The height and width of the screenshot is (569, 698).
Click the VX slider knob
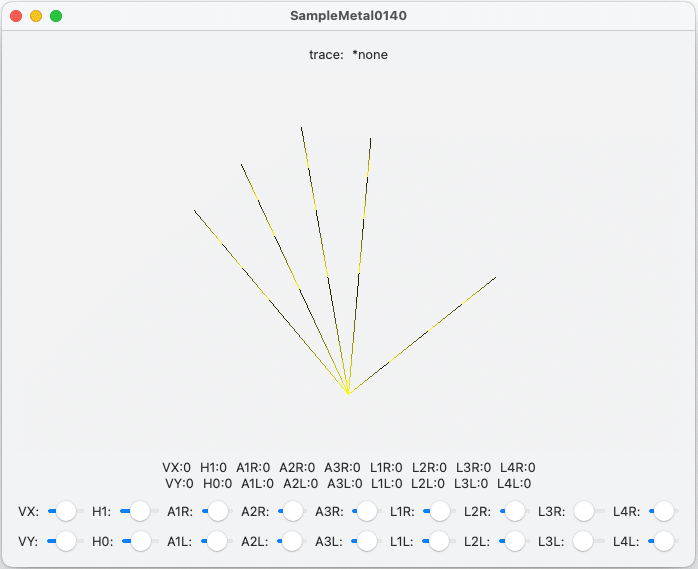(x=66, y=511)
